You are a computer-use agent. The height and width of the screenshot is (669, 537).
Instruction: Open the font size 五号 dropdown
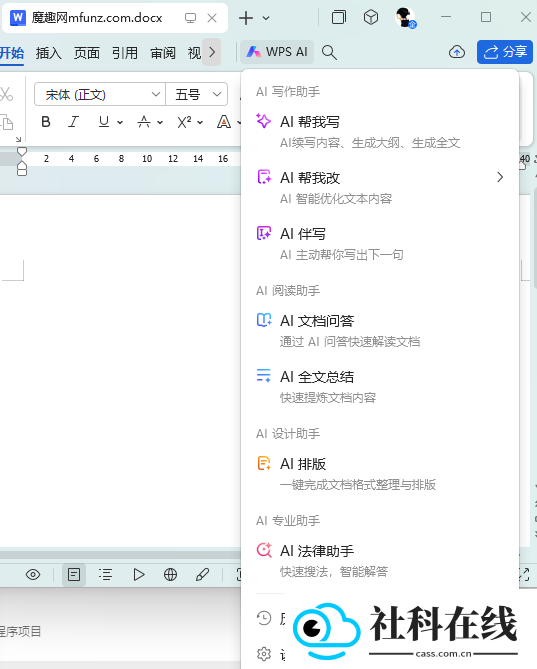[x=197, y=94]
